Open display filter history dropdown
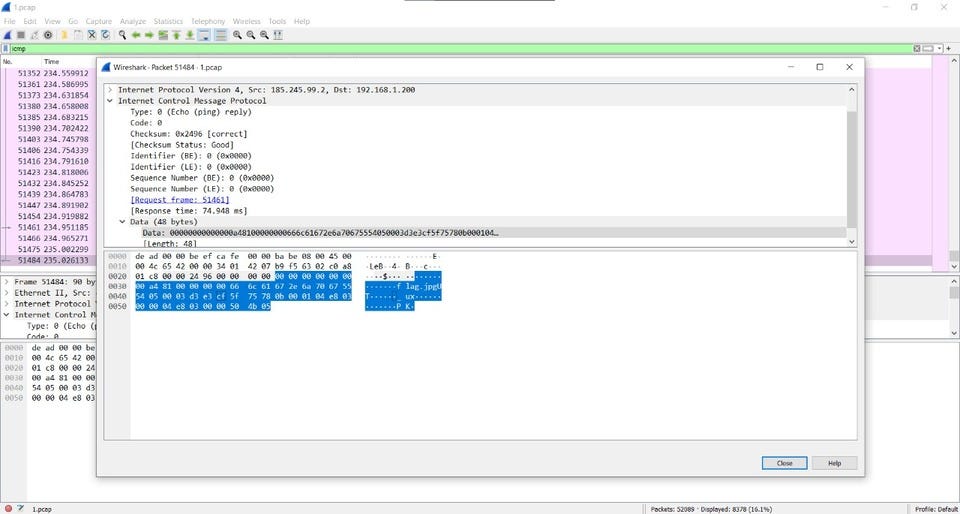 940,48
